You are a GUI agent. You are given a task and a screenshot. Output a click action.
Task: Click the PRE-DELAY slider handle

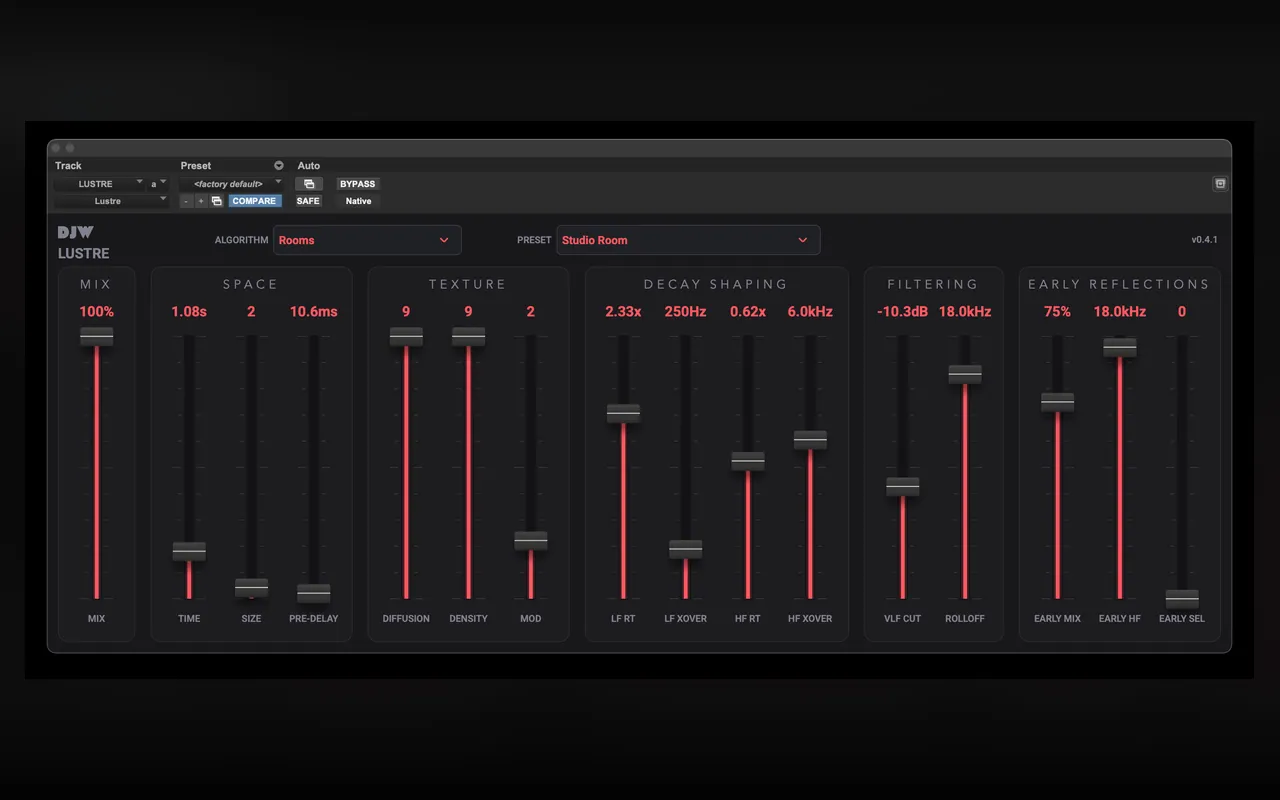pyautogui.click(x=314, y=593)
